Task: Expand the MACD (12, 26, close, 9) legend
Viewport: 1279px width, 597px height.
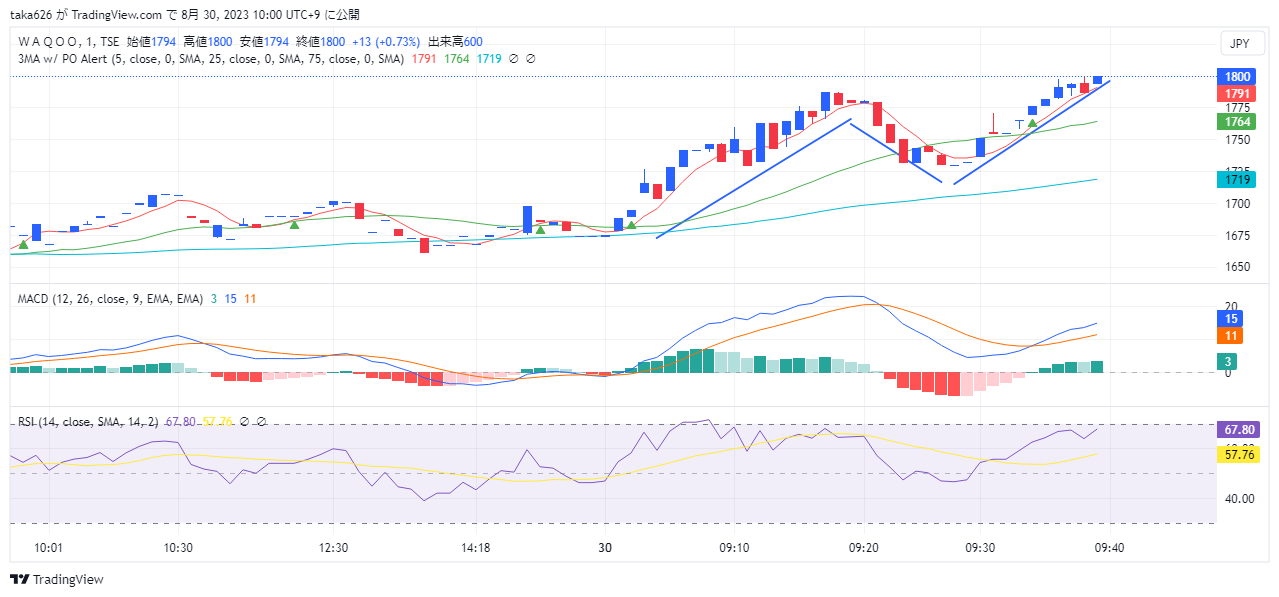Action: (x=110, y=299)
